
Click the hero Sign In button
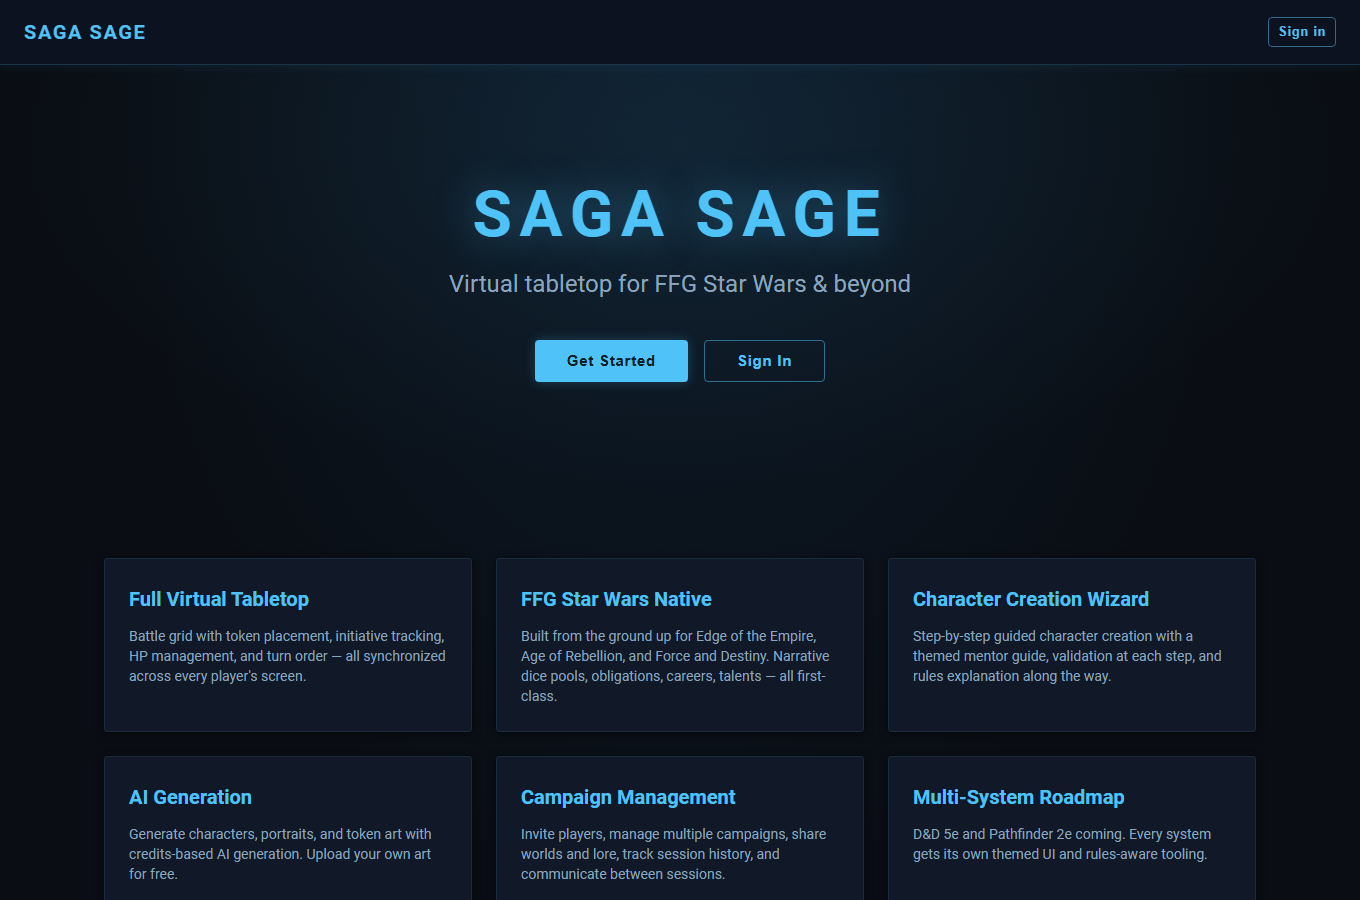[764, 361]
